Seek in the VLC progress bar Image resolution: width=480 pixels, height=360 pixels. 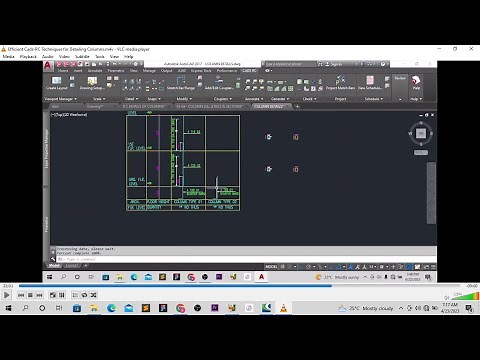coord(239,286)
